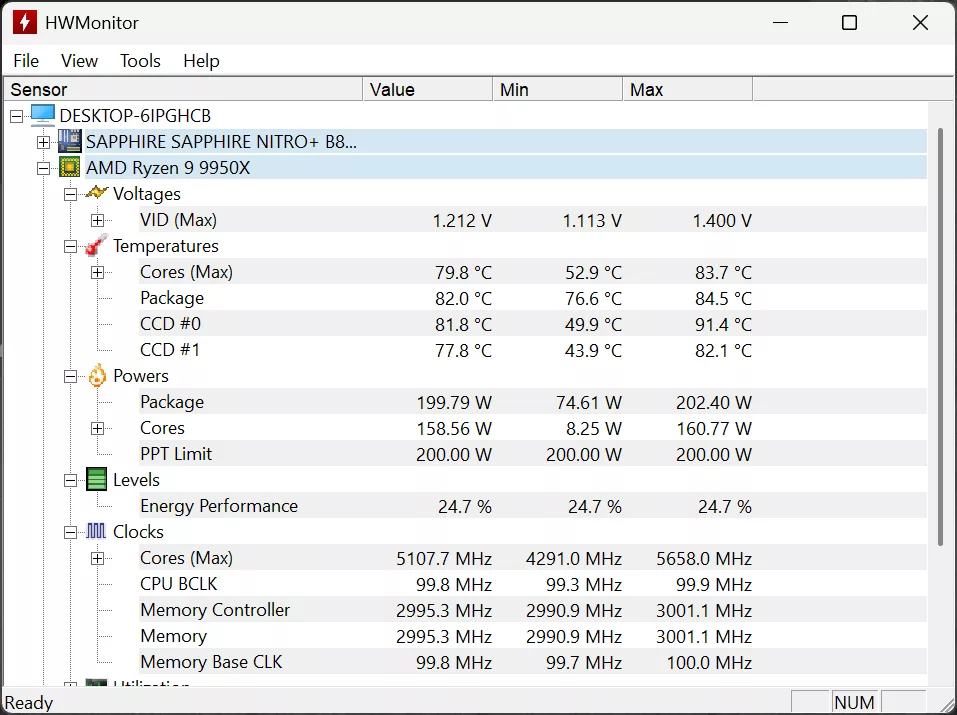Screen dimensions: 957x715
Task: Click the green Levels bars icon
Action: tap(96, 479)
